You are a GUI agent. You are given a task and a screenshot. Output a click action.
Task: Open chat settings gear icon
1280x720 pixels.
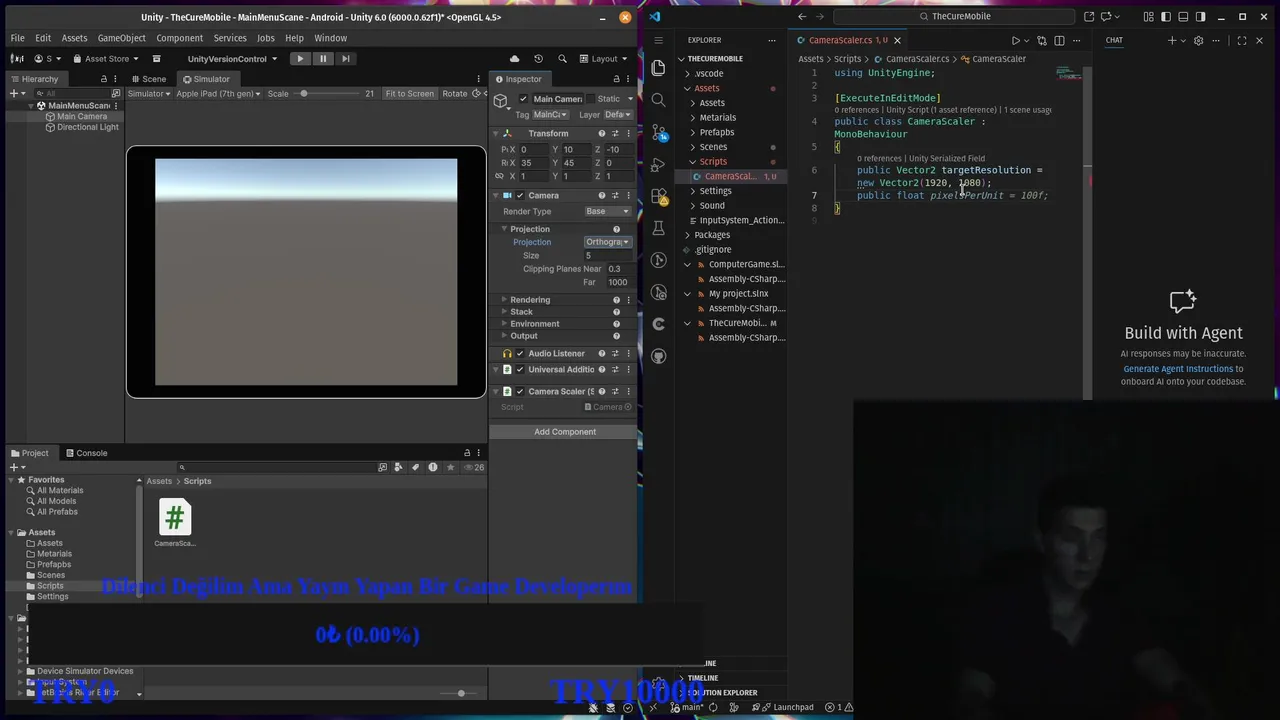[1198, 40]
